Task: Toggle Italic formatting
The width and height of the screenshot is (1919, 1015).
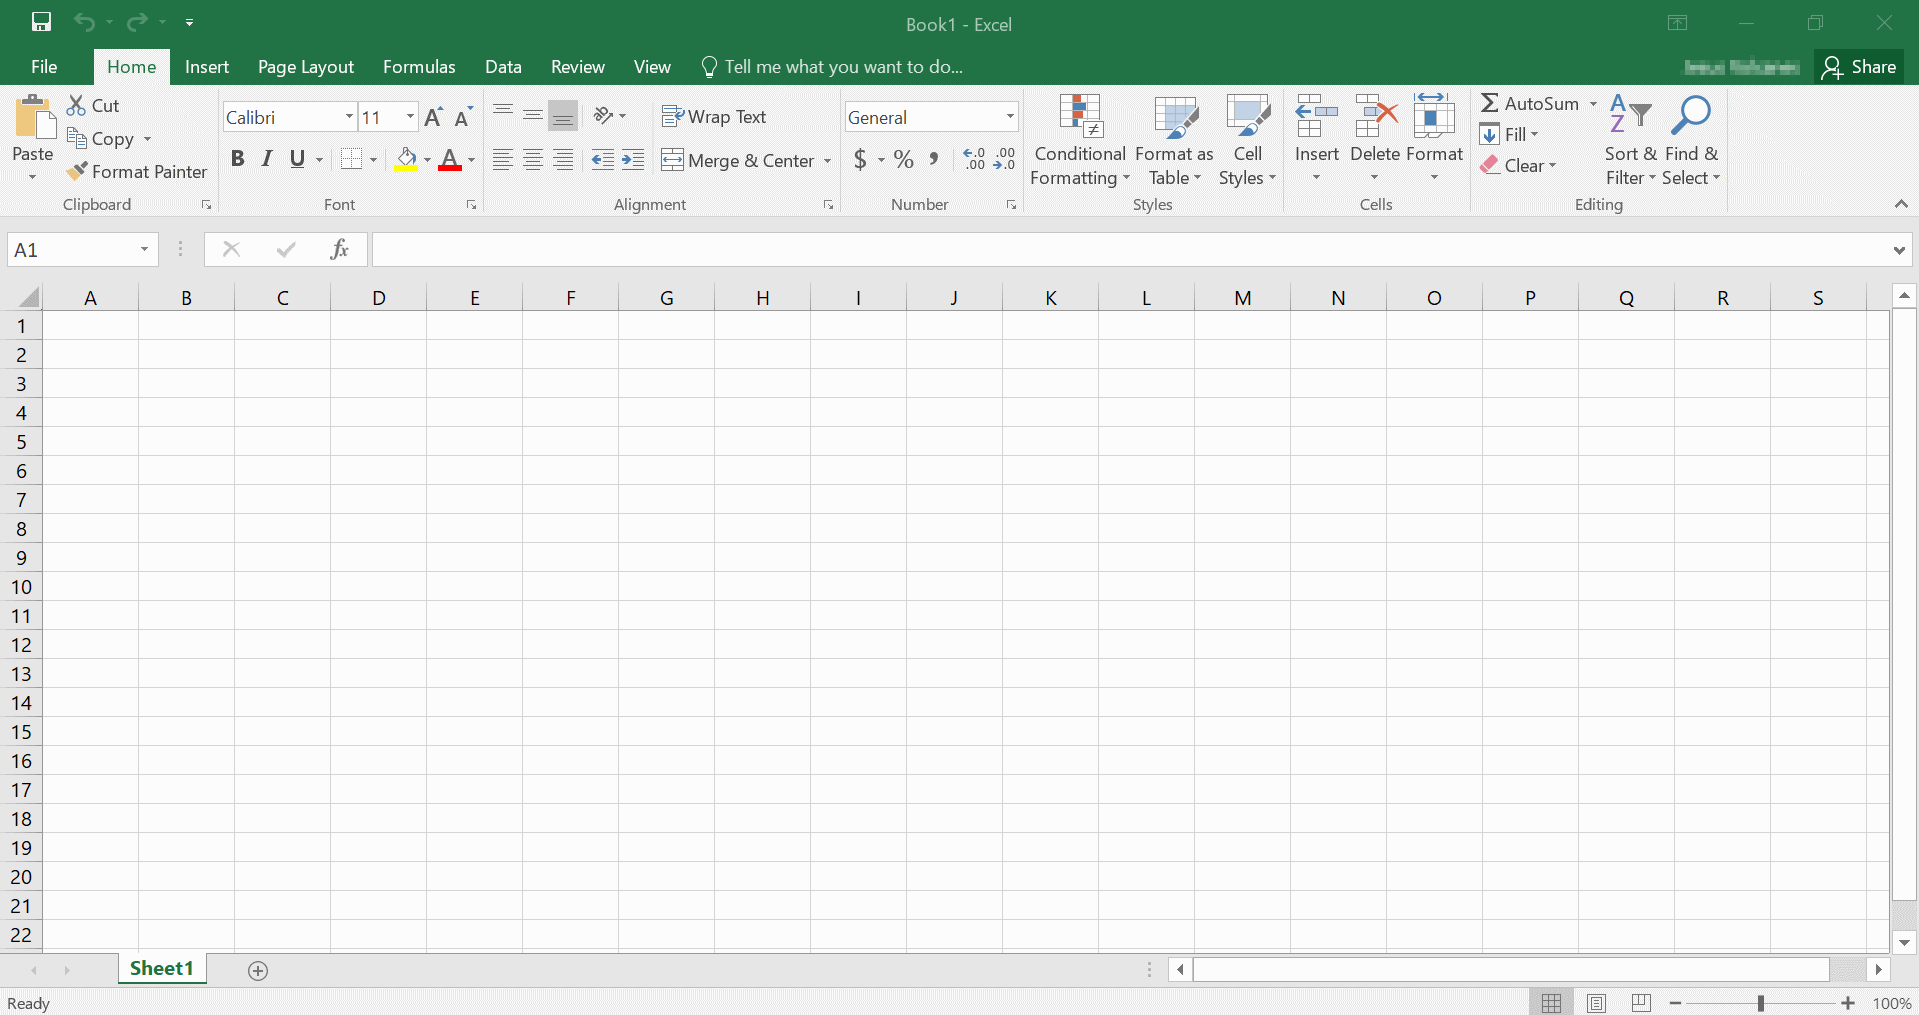Action: click(x=267, y=159)
